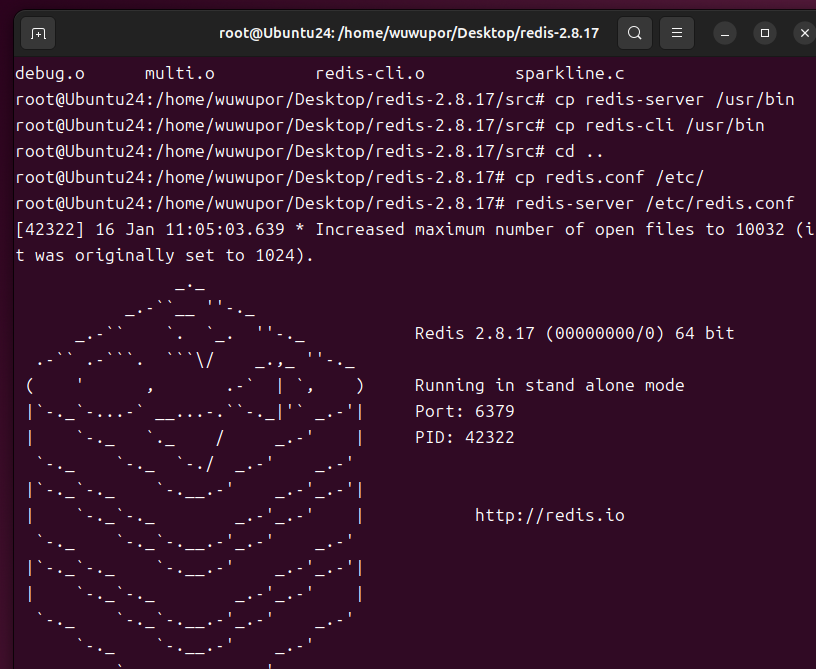This screenshot has height=669, width=816.
Task: Click the Port: 6379 text
Action: [x=464, y=411]
